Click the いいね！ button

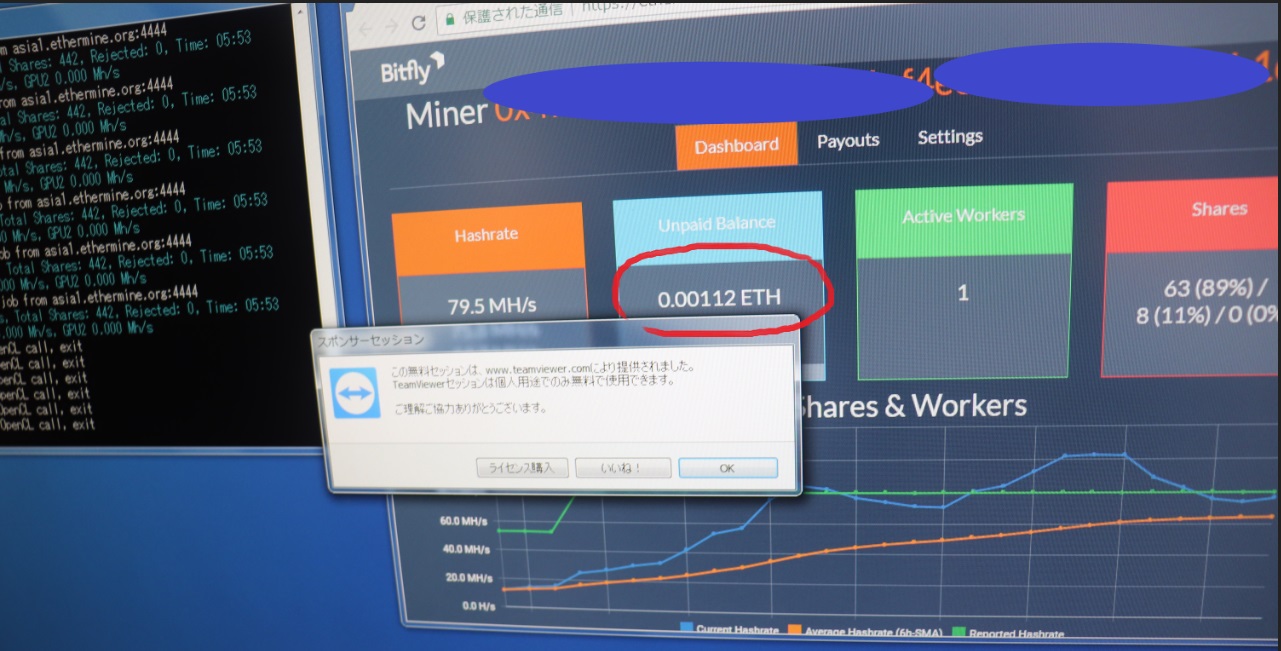click(x=621, y=468)
